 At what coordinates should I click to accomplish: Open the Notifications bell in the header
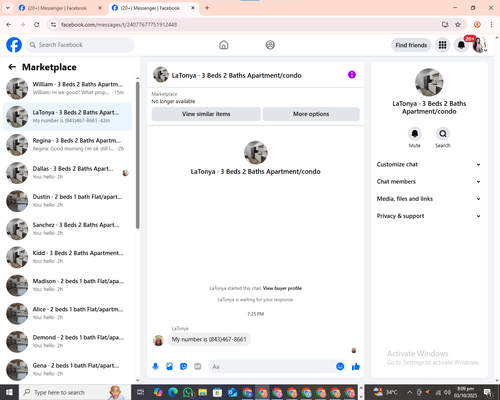(461, 45)
